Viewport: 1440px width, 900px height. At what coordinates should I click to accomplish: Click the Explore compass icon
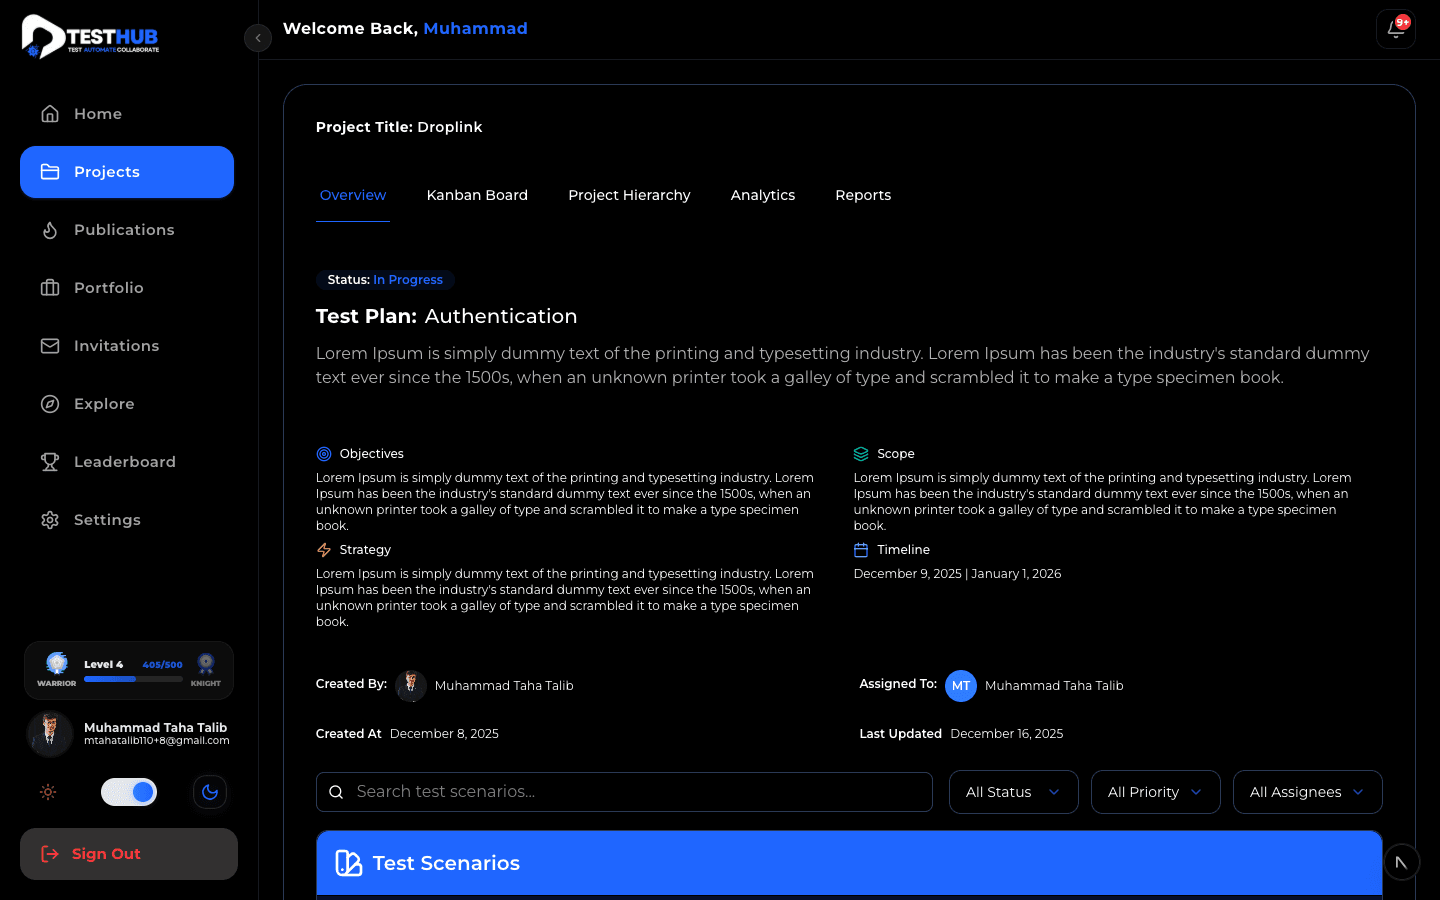(x=50, y=404)
